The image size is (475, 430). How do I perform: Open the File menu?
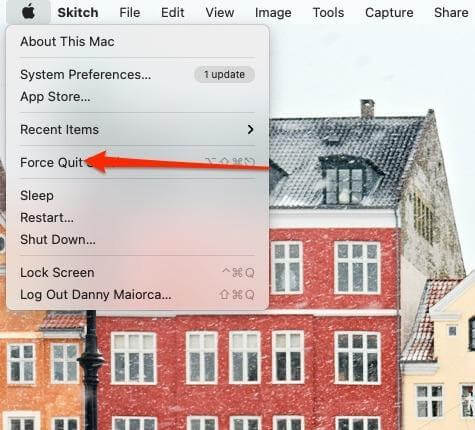[x=130, y=13]
